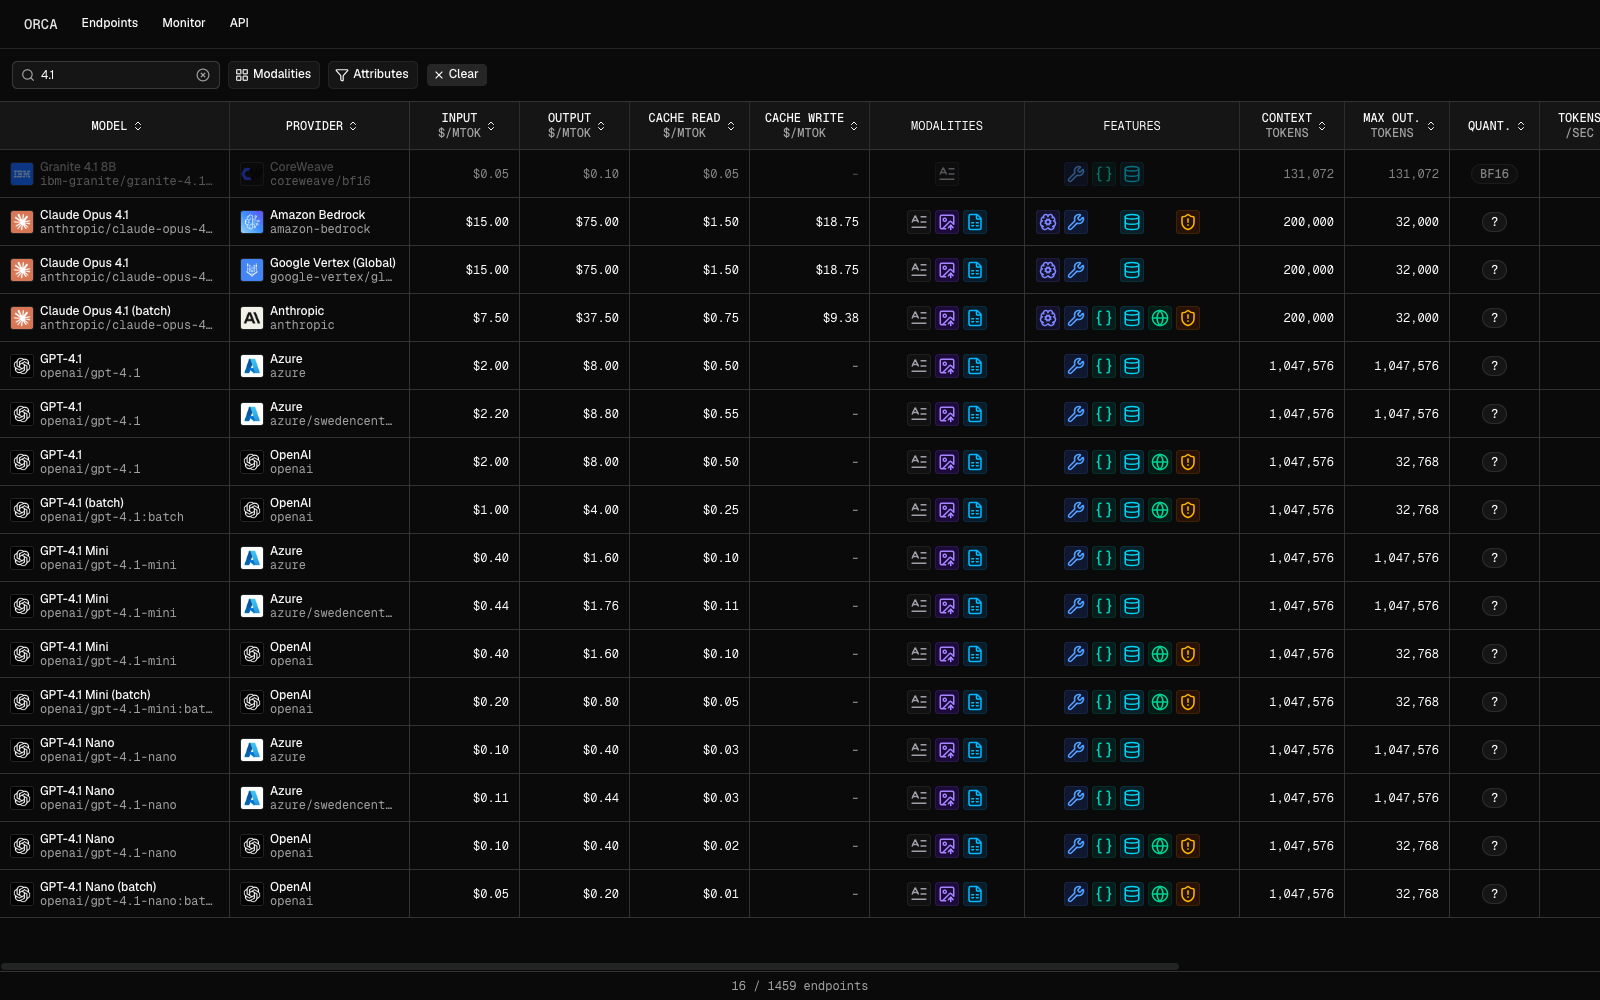1600x1000 pixels.
Task: Click caching database icon in GPT-4.1 (batch) row
Action: click(1132, 510)
